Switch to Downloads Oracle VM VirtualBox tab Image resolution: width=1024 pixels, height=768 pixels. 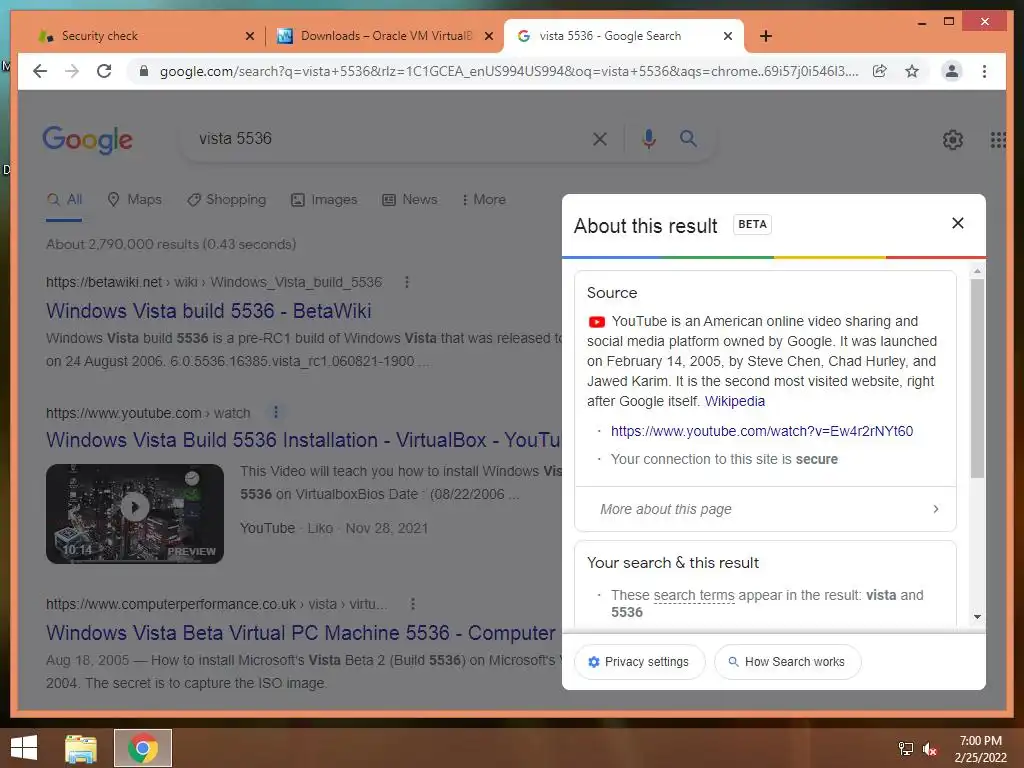point(385,36)
